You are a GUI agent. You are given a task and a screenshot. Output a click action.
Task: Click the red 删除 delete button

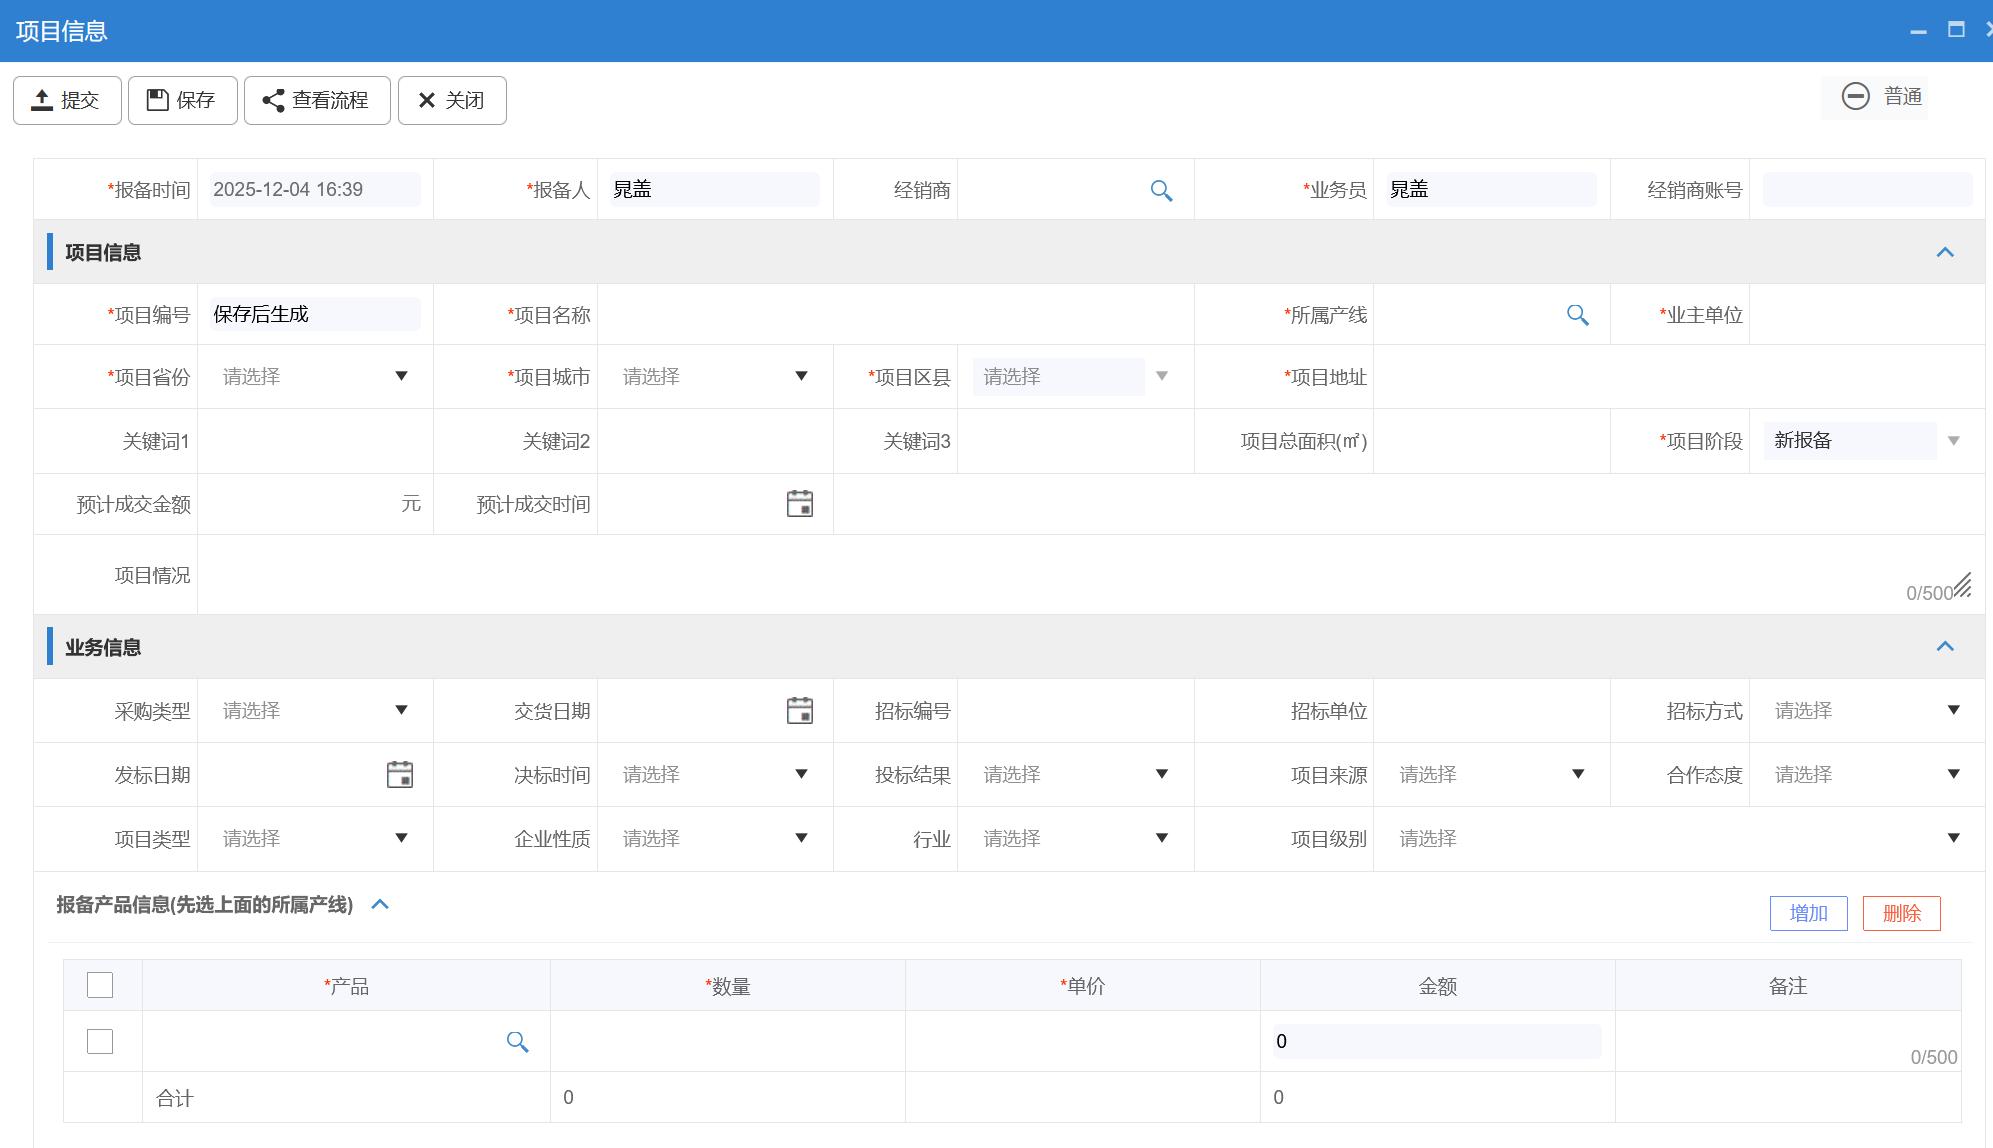click(1901, 913)
